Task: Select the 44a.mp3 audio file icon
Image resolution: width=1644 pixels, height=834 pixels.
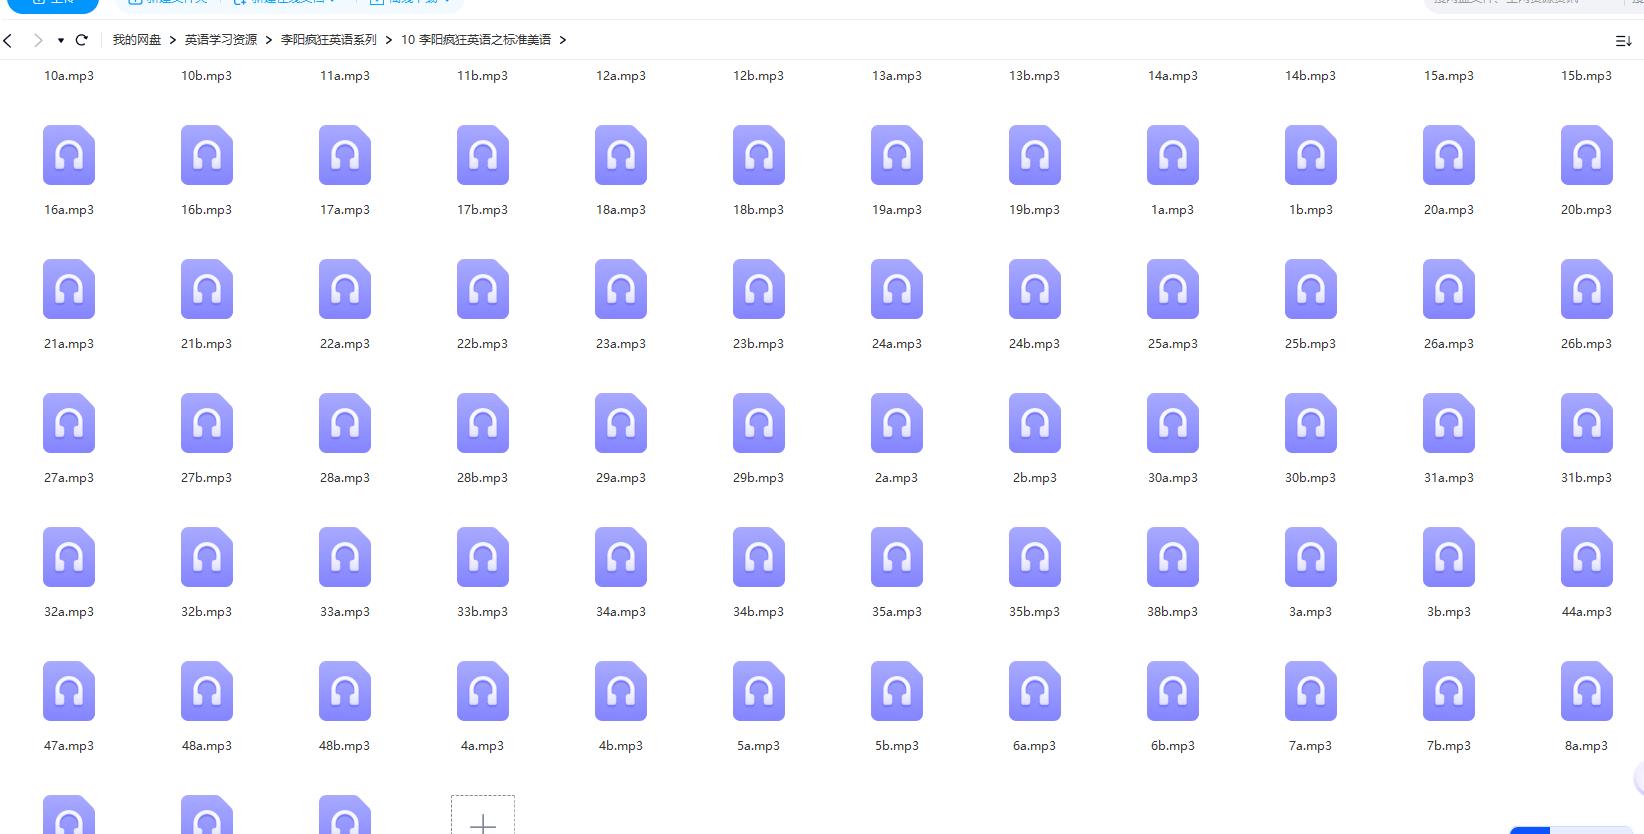Action: tap(1587, 557)
